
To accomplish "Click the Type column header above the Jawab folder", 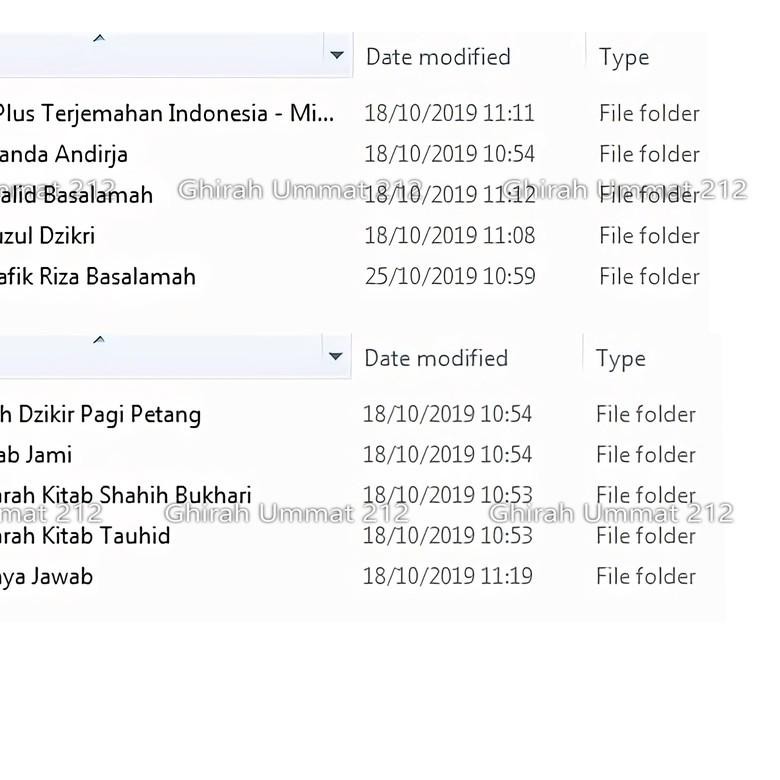I will point(621,359).
